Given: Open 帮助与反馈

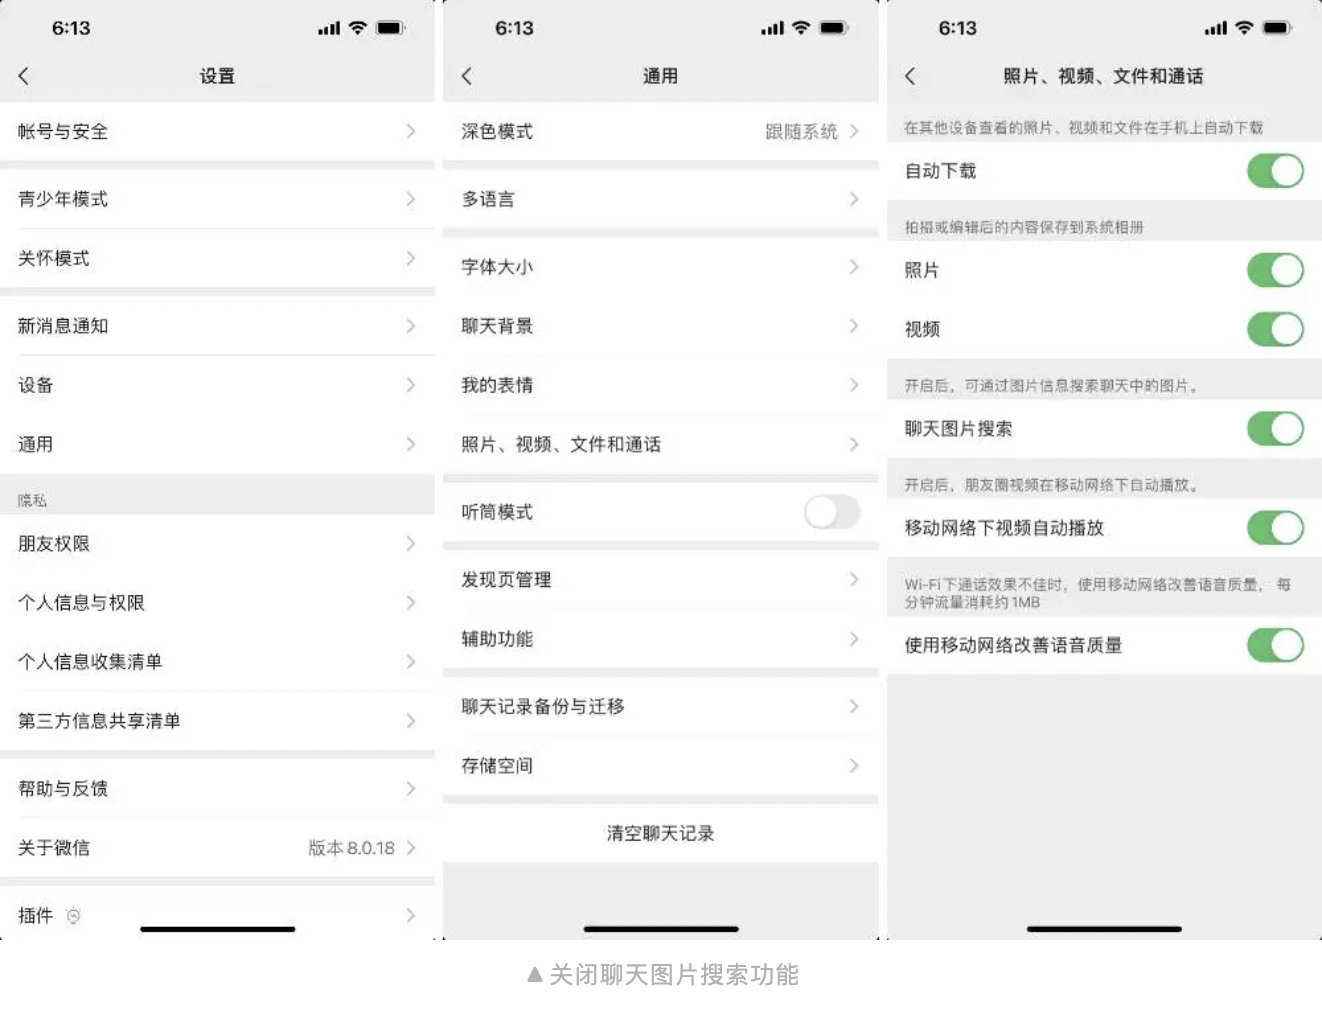Looking at the screenshot, I should click(x=218, y=789).
